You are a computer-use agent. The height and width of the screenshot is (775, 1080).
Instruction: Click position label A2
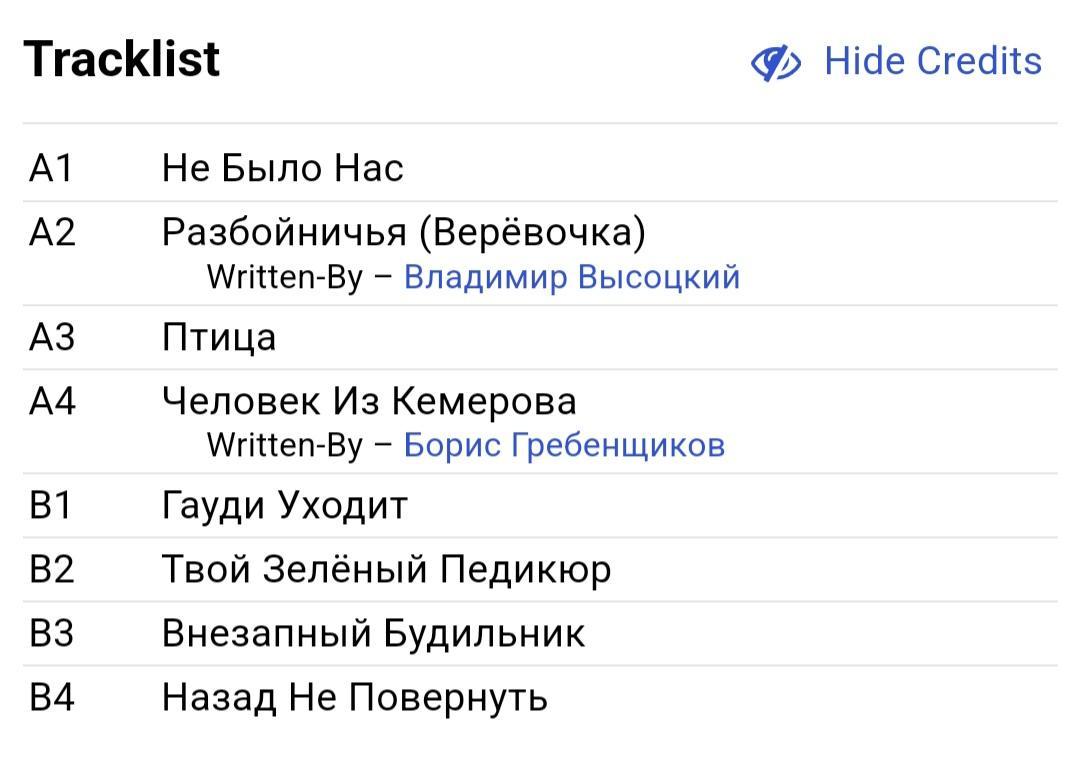click(x=52, y=232)
